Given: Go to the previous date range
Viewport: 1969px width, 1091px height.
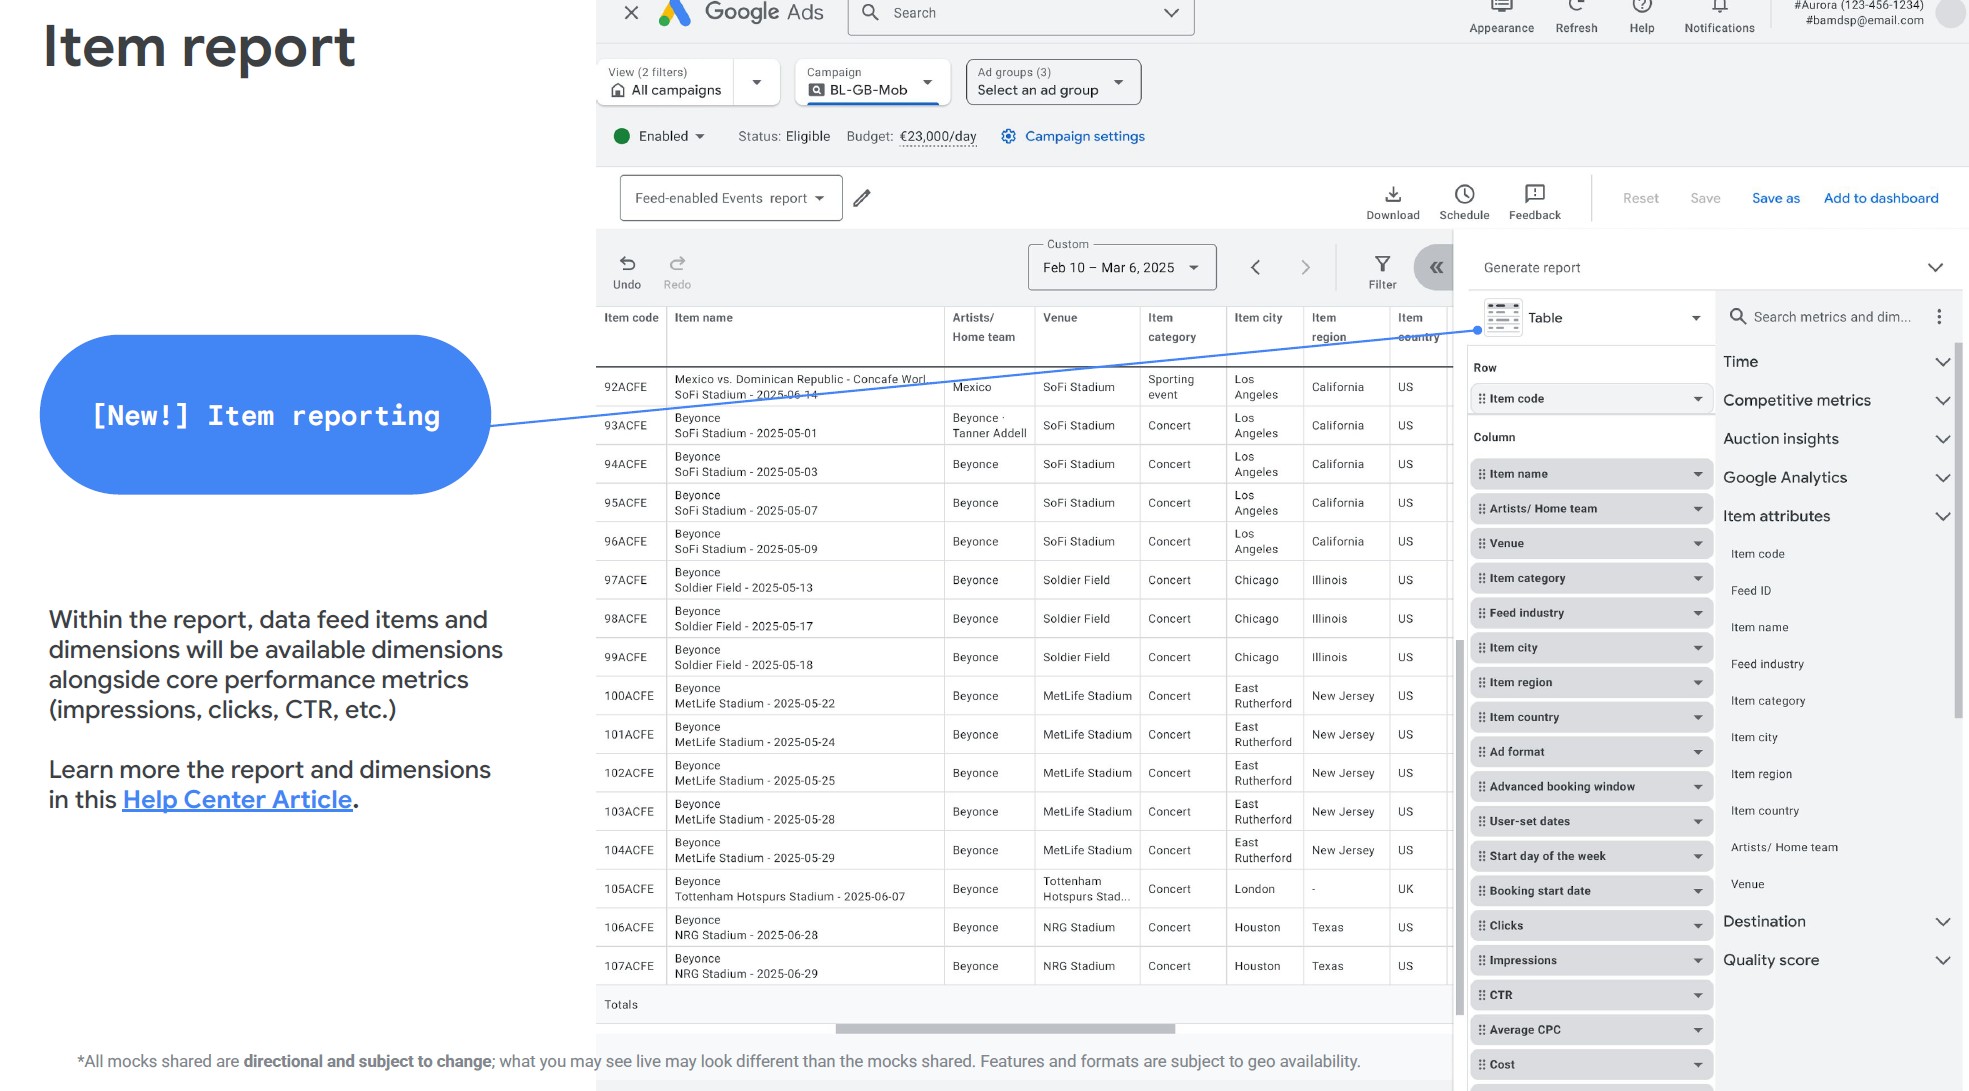Looking at the screenshot, I should [x=1255, y=267].
